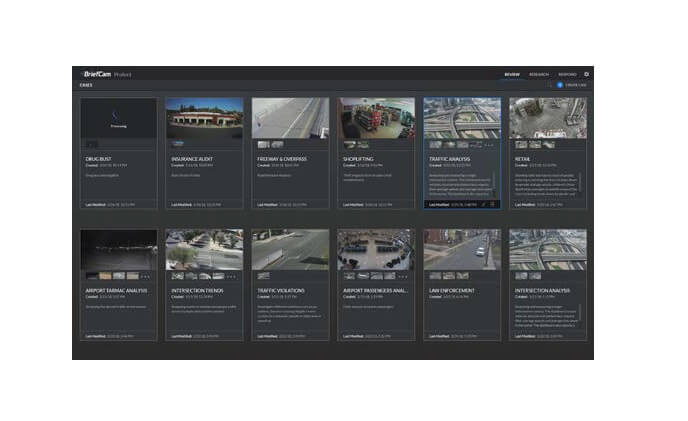The height and width of the screenshot is (421, 688).
Task: Switch to the Research tab
Action: point(538,74)
